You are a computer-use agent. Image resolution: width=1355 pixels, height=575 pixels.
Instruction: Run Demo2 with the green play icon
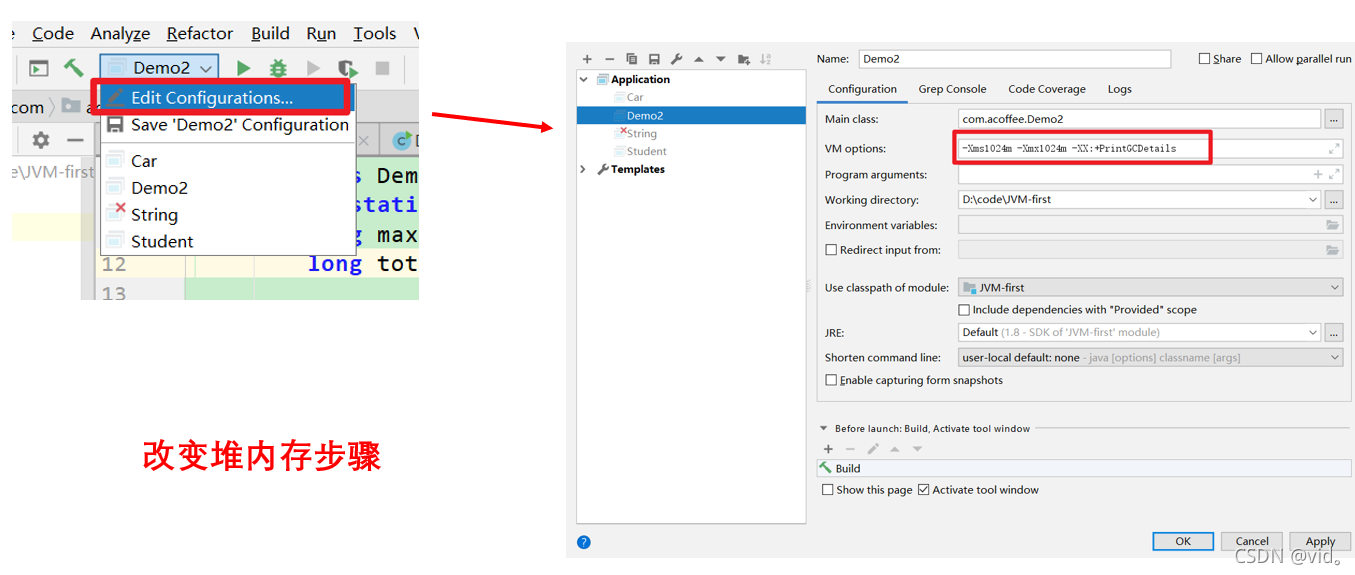[243, 68]
